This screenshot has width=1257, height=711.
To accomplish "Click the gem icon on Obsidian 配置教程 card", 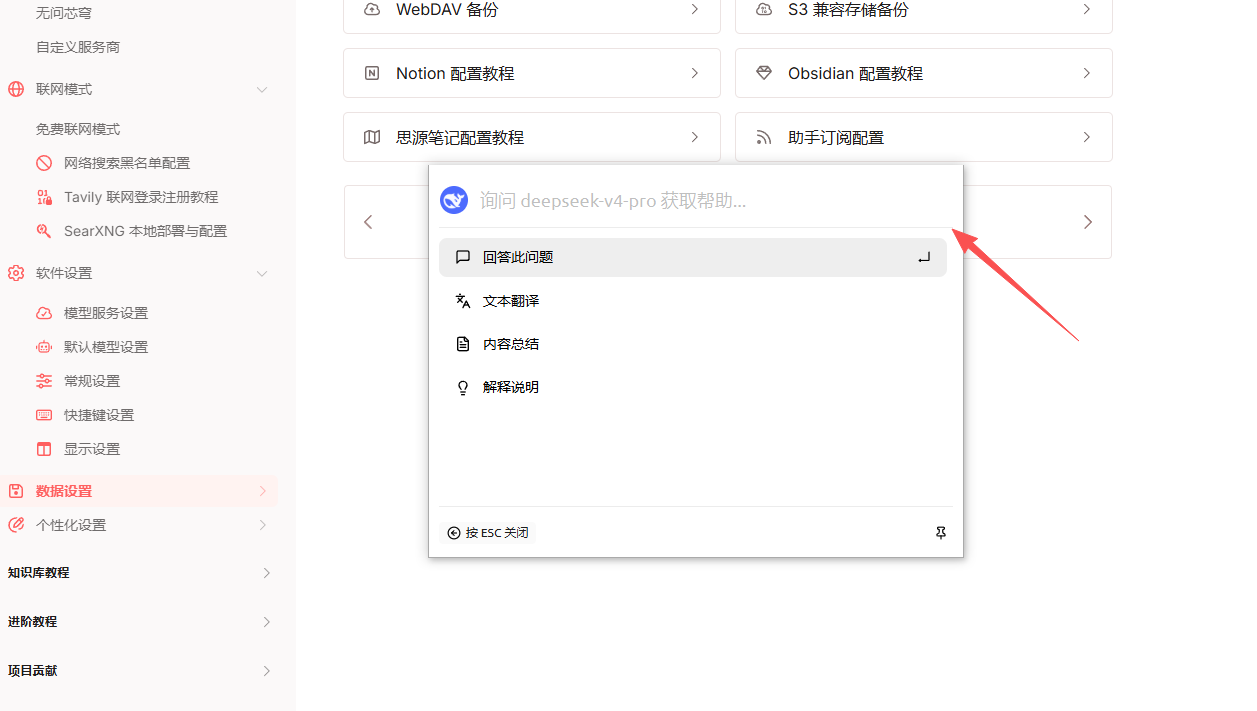I will pos(764,73).
